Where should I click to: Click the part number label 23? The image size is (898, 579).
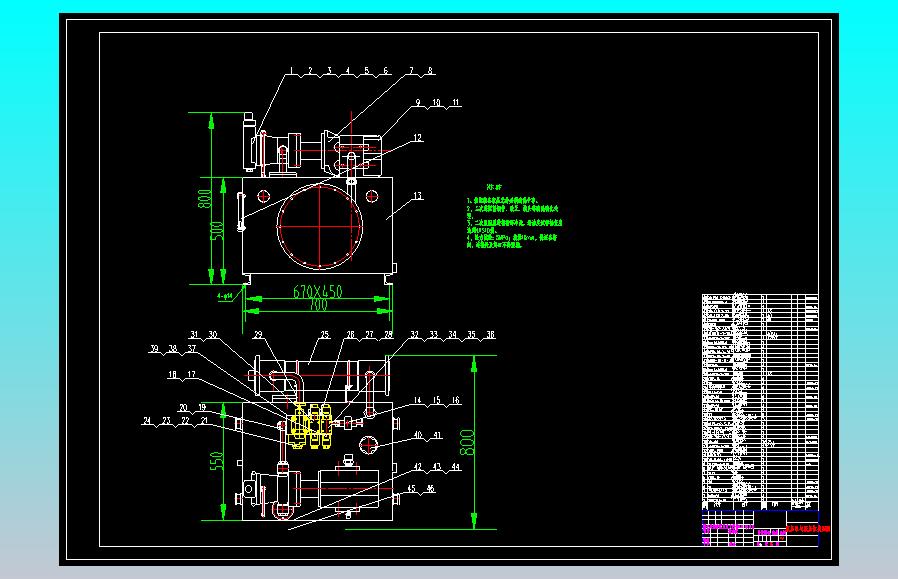click(x=166, y=421)
